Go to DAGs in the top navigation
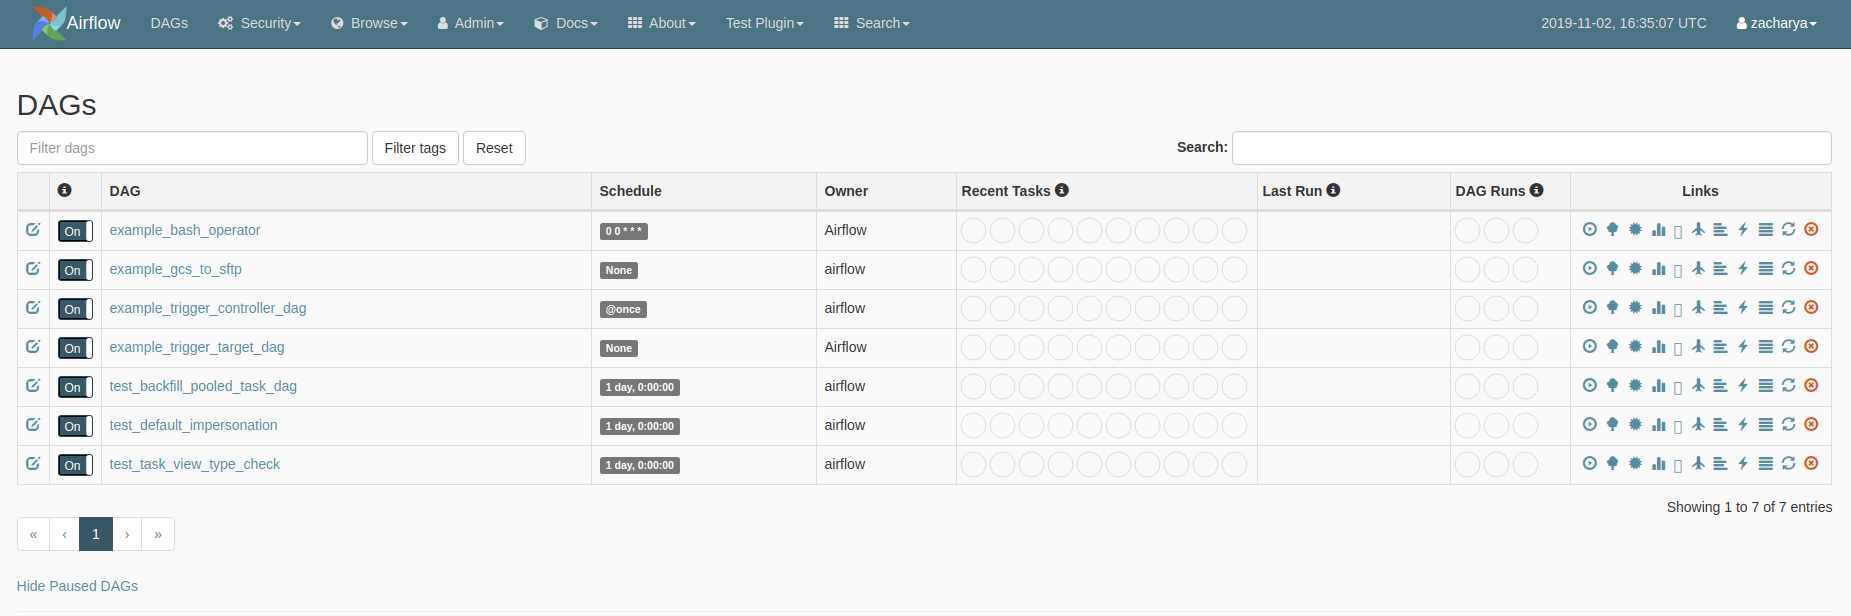Viewport: 1851px width, 616px height. coord(169,23)
